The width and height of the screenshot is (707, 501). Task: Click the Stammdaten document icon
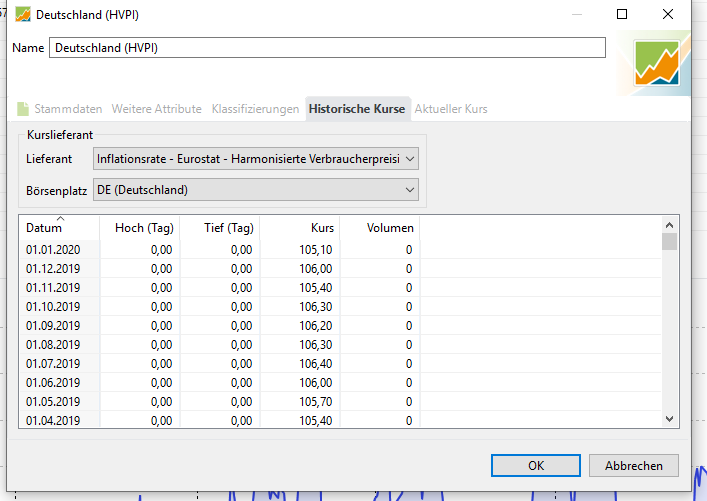click(x=23, y=109)
